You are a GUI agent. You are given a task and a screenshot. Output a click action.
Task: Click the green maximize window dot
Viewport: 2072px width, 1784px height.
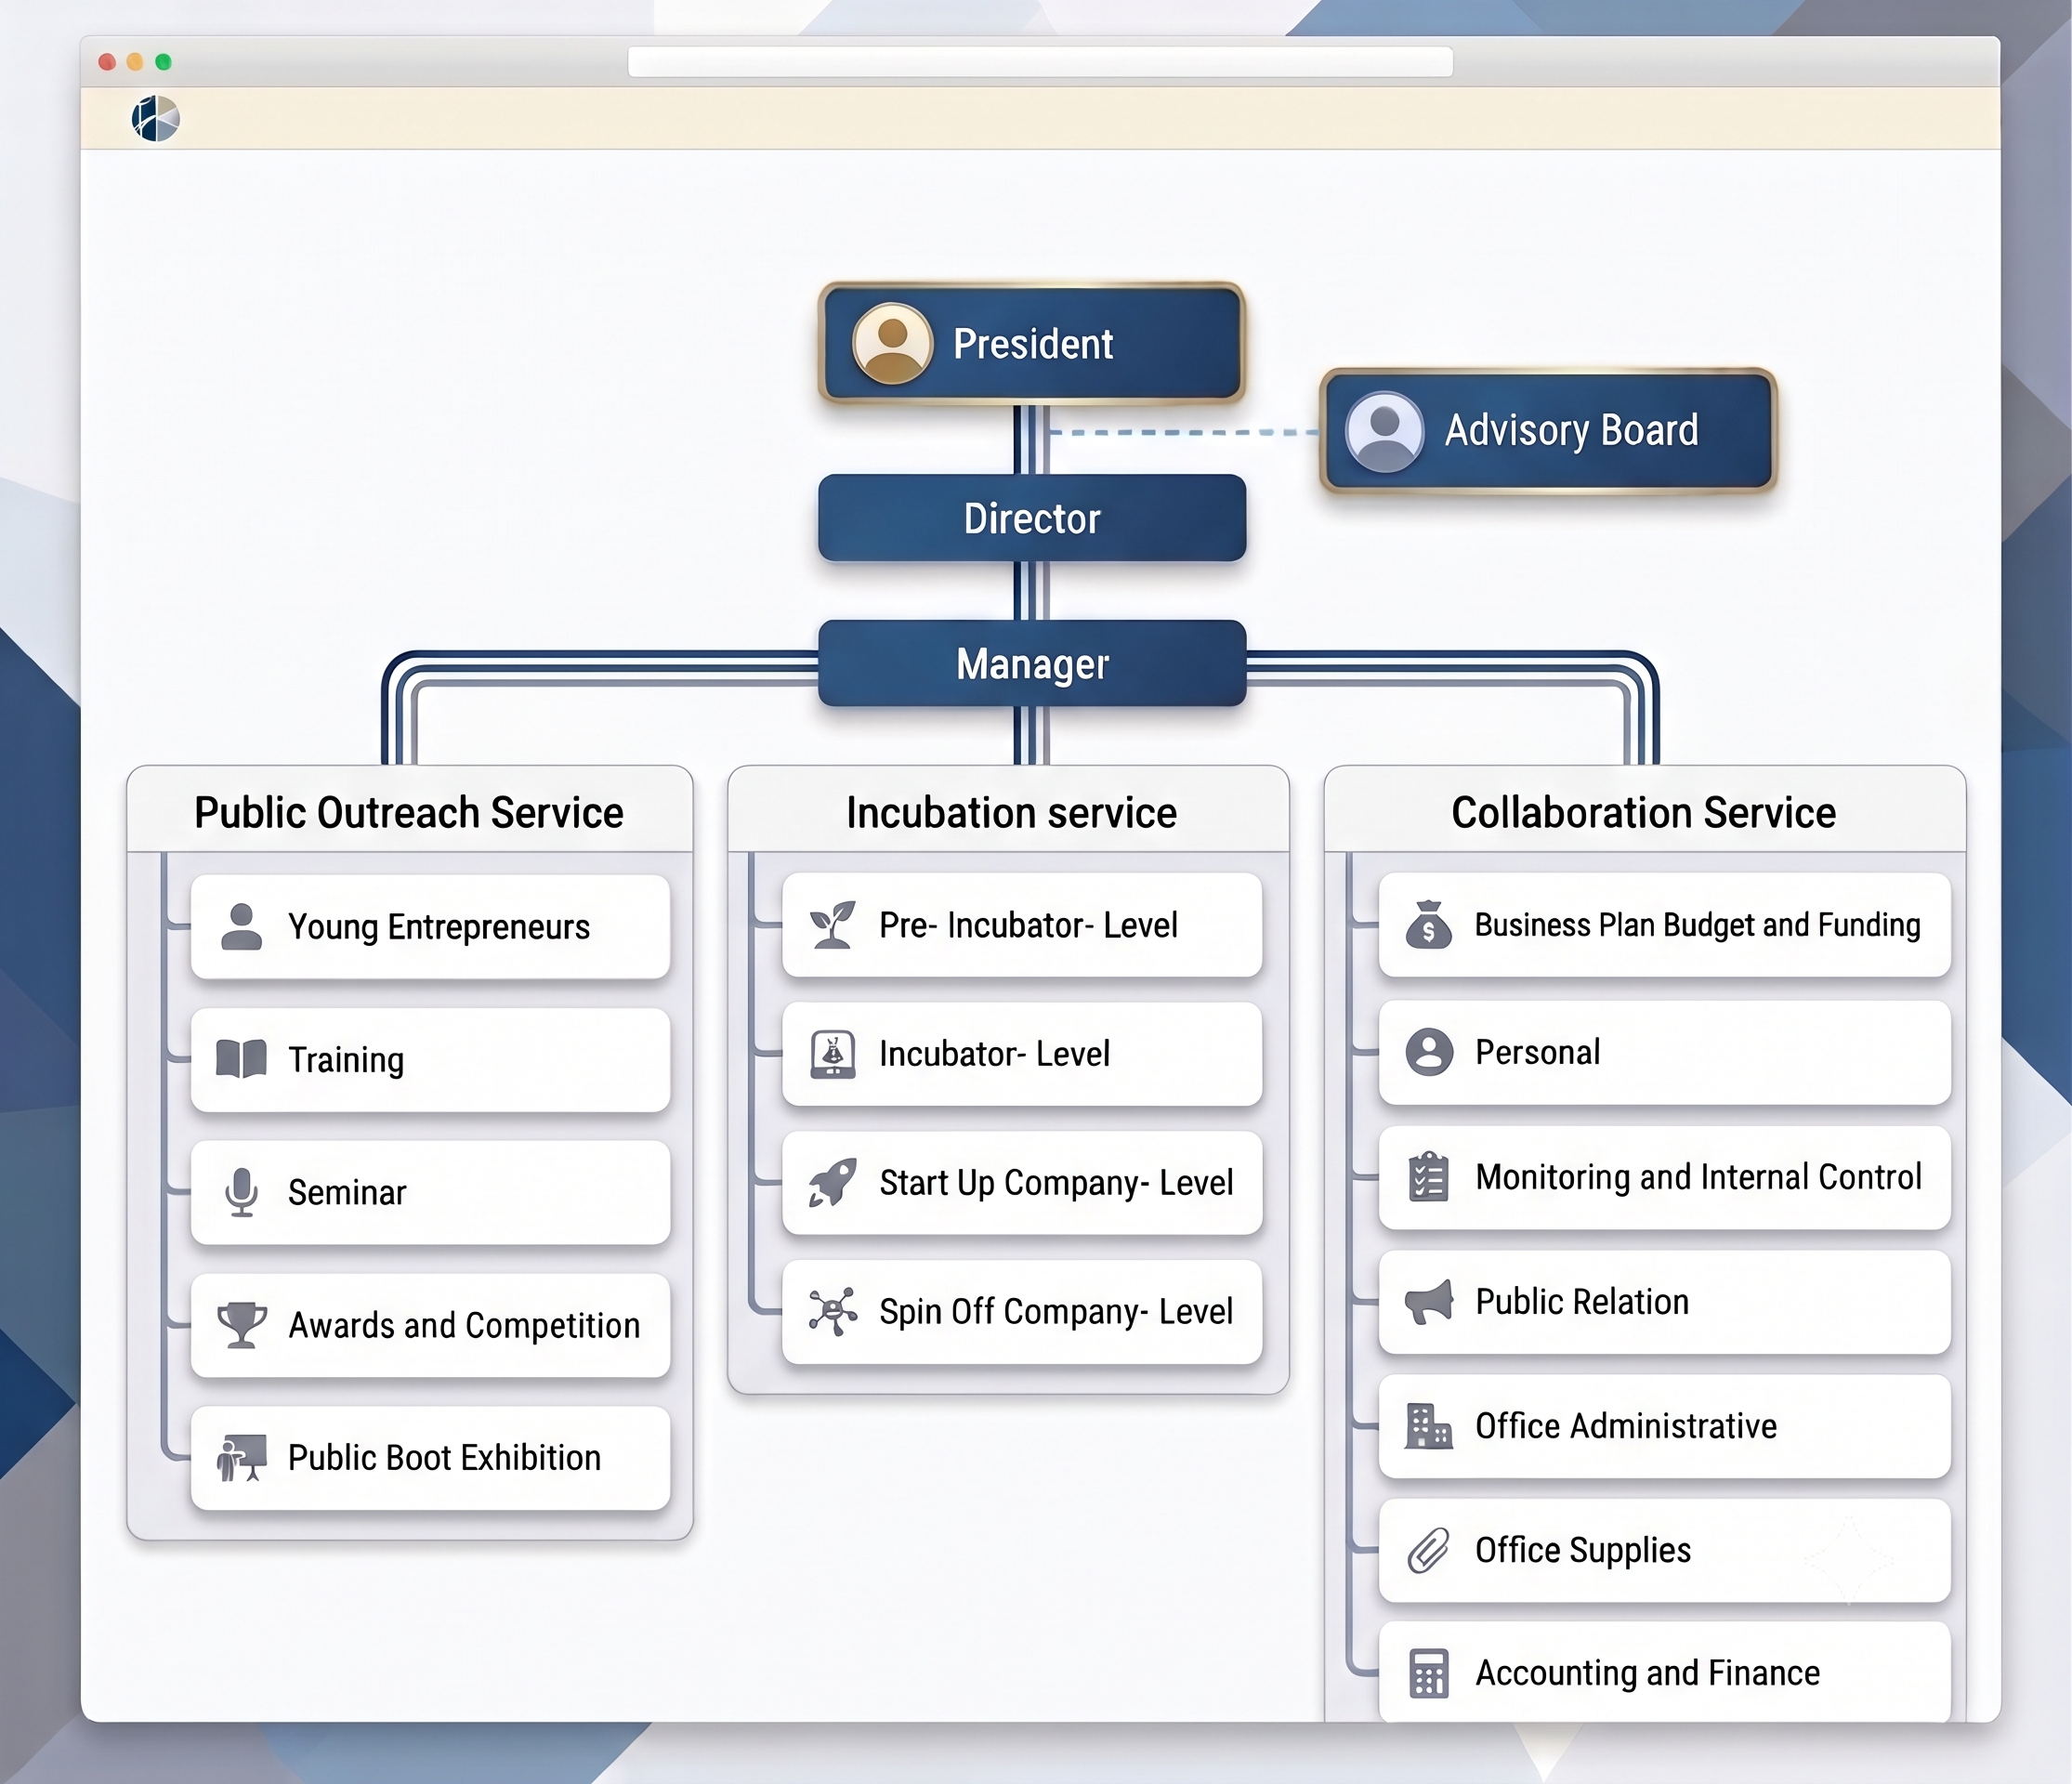163,62
